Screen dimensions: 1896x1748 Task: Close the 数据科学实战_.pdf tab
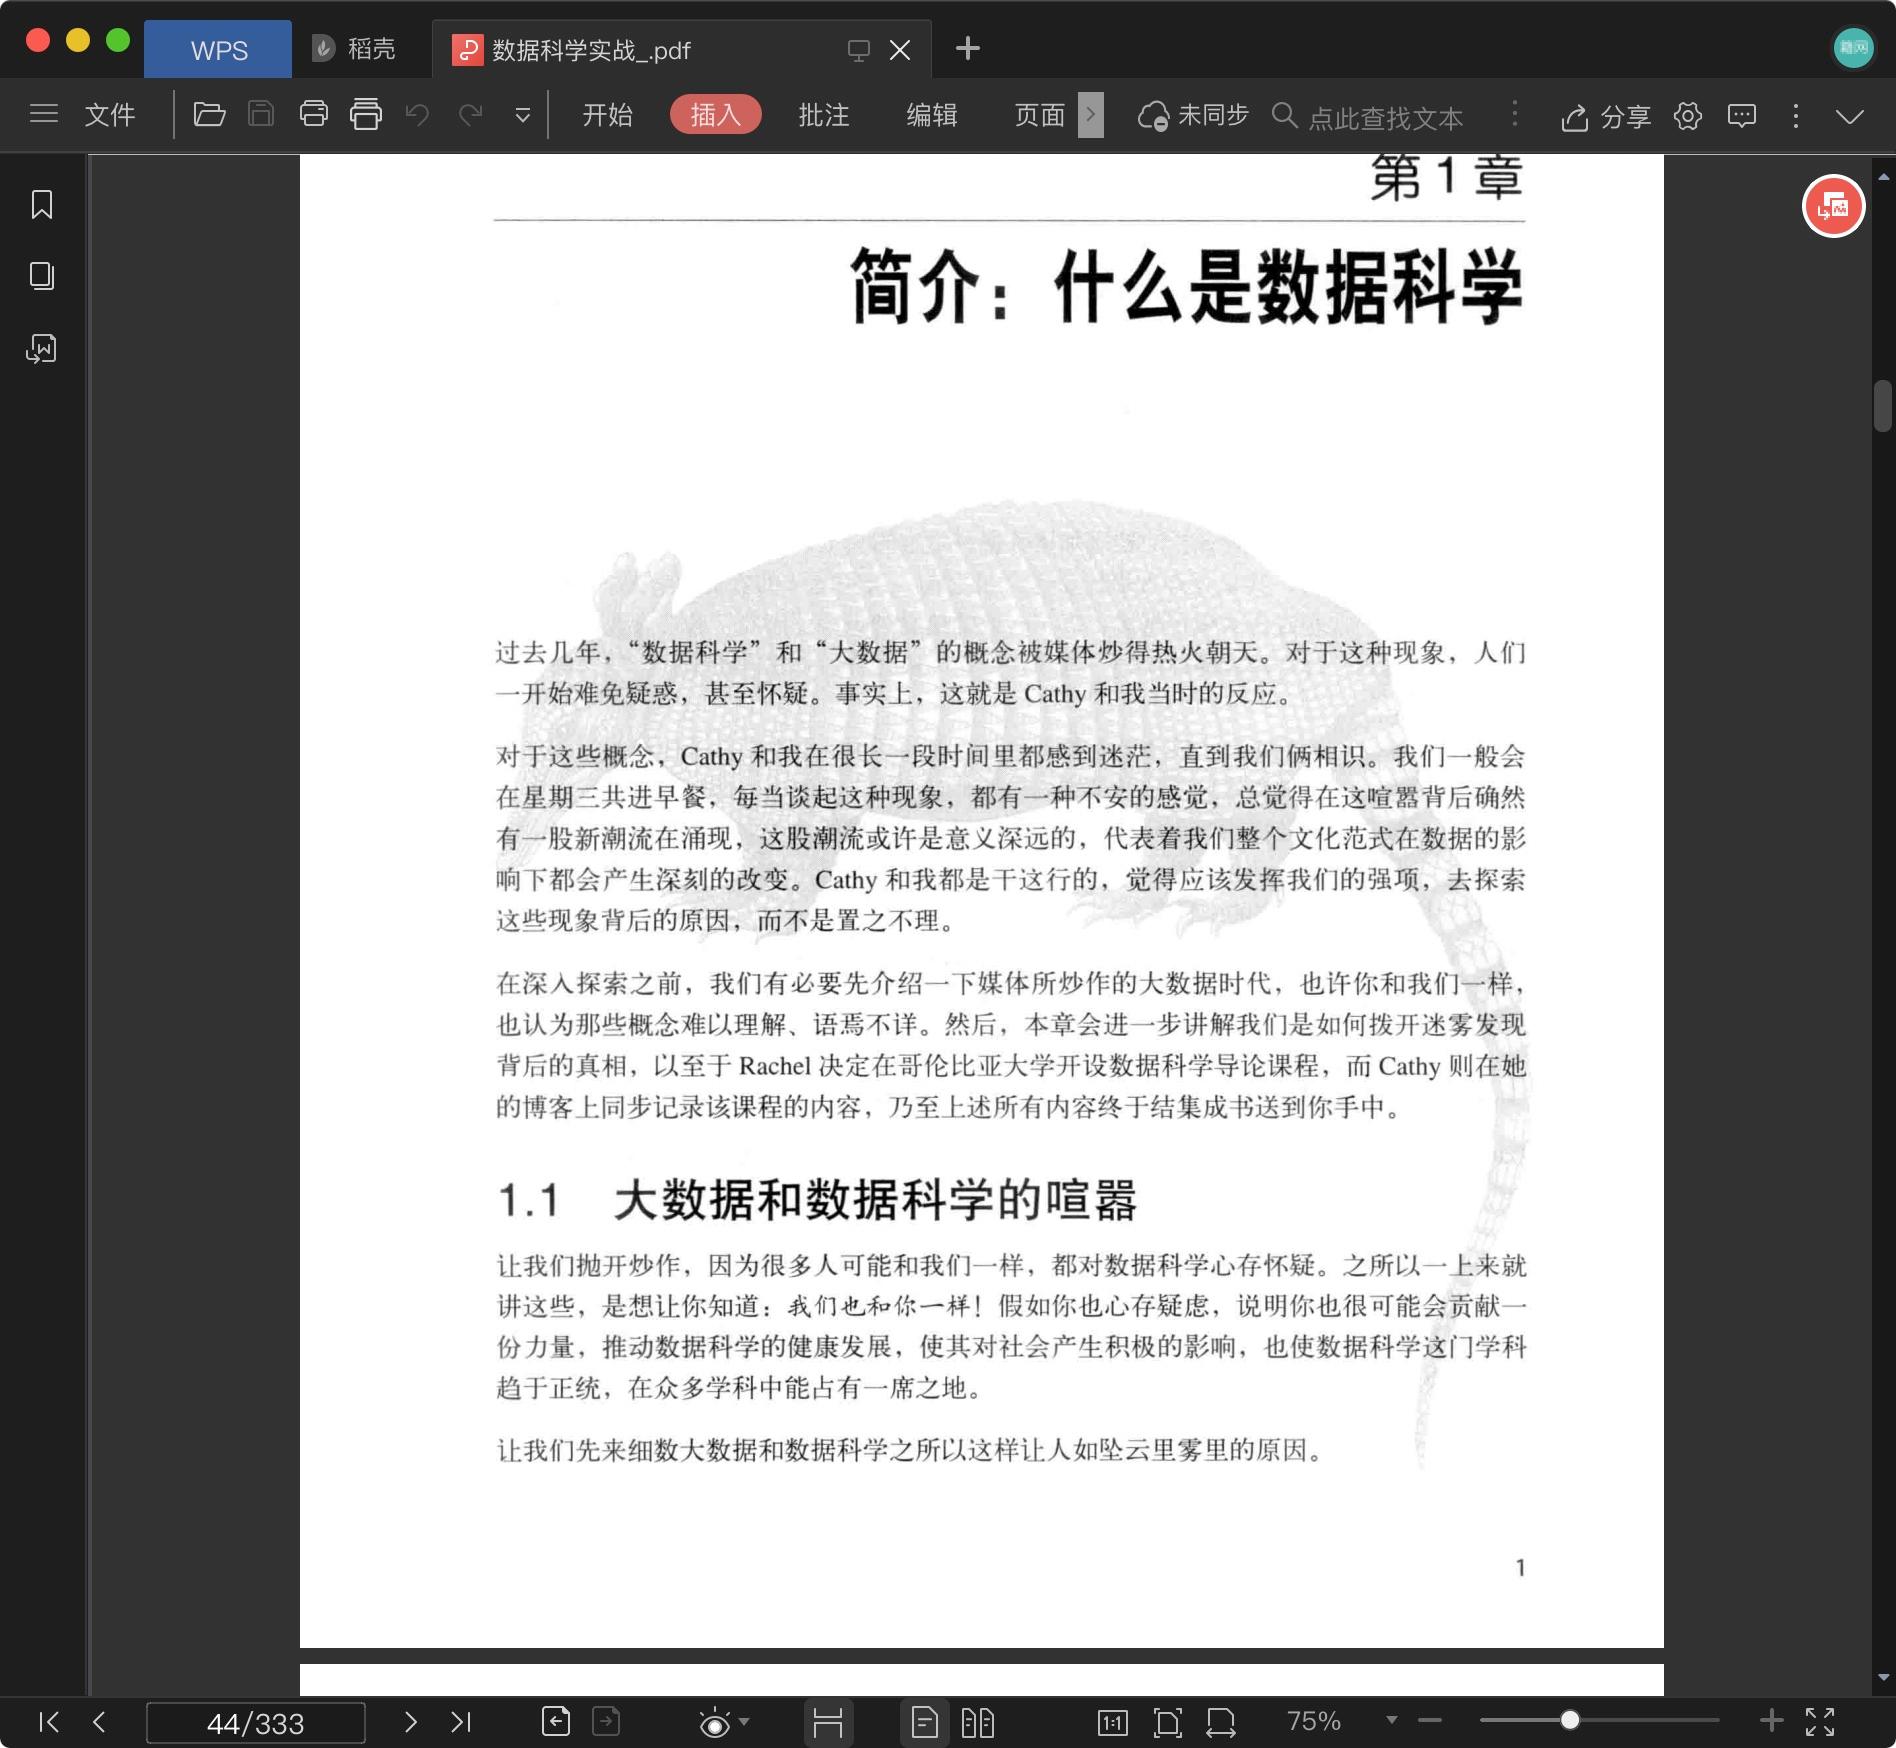click(x=900, y=50)
